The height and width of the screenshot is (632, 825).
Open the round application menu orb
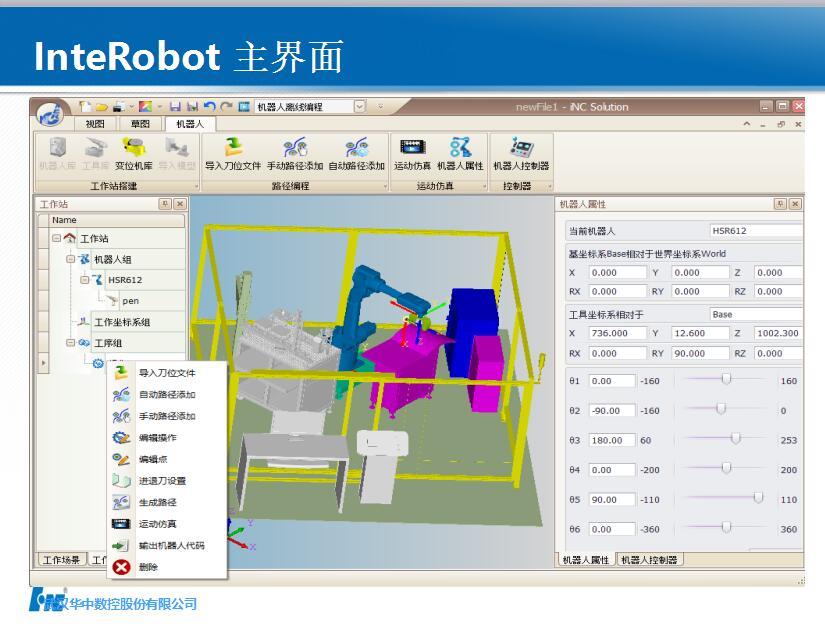coord(51,113)
